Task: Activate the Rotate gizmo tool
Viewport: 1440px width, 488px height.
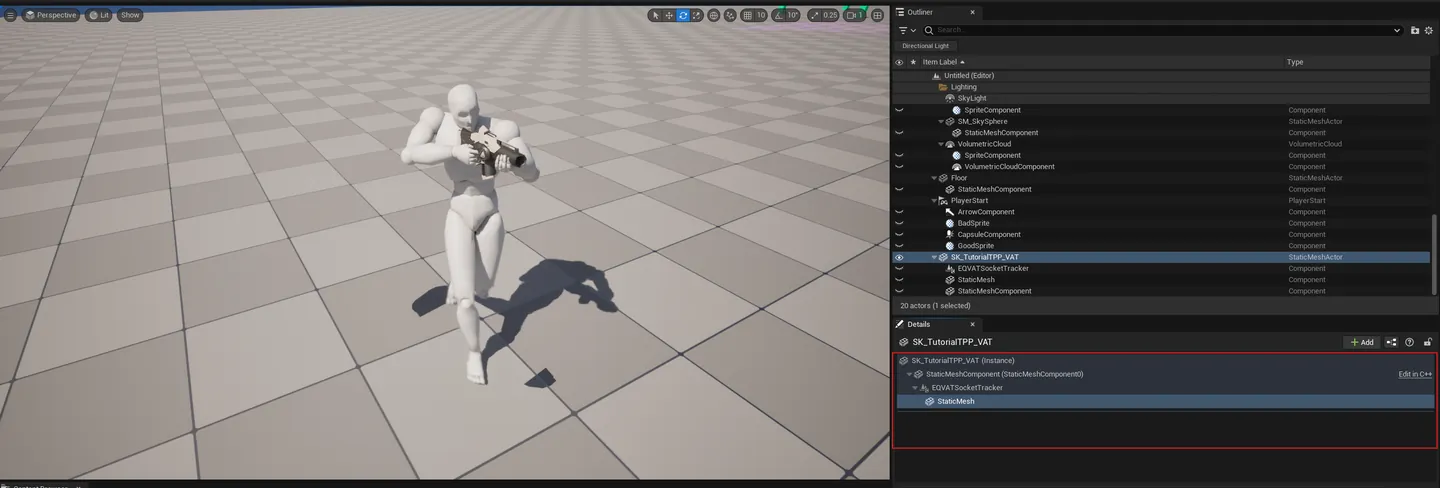Action: coord(683,15)
